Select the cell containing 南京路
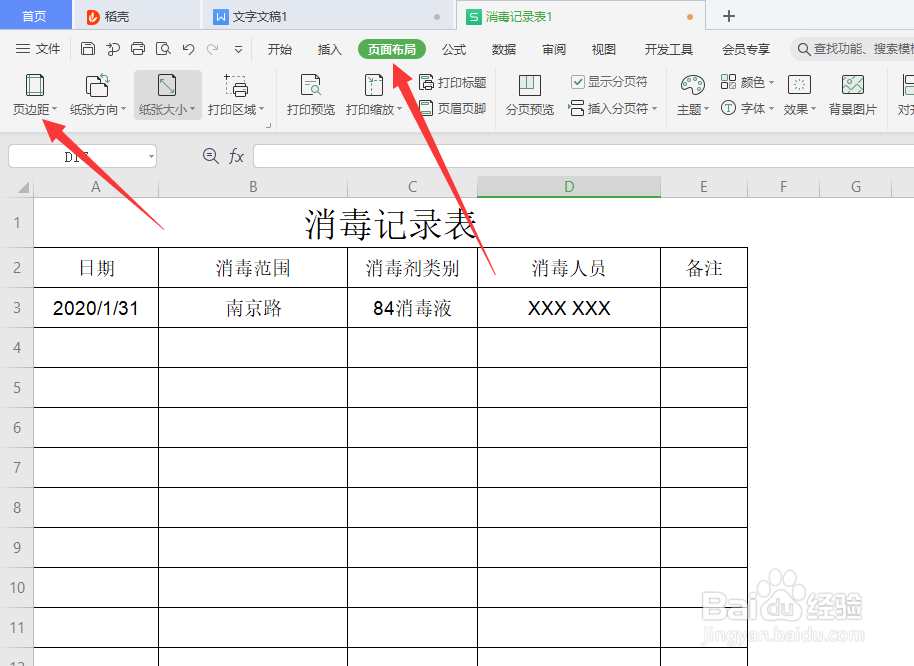This screenshot has height=666, width=914. pyautogui.click(x=252, y=308)
